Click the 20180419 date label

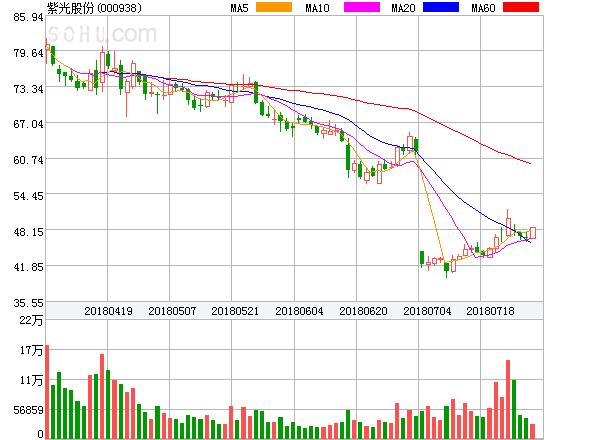(x=108, y=311)
